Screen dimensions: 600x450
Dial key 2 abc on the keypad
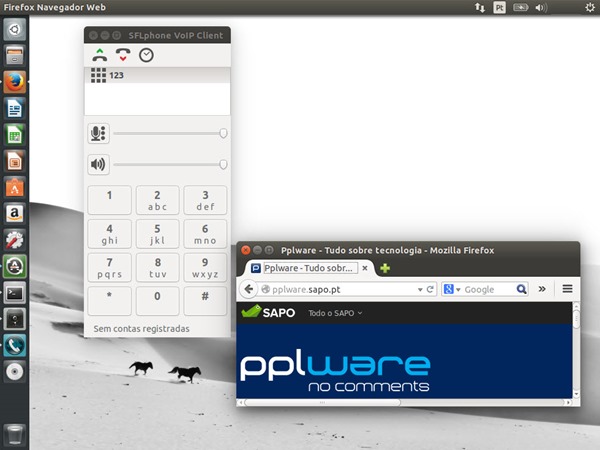(x=157, y=200)
